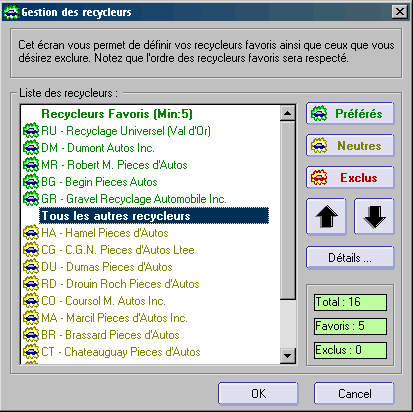This screenshot has width=413, height=412.
Task: Mark recycler as Préférés
Action: [x=350, y=114]
